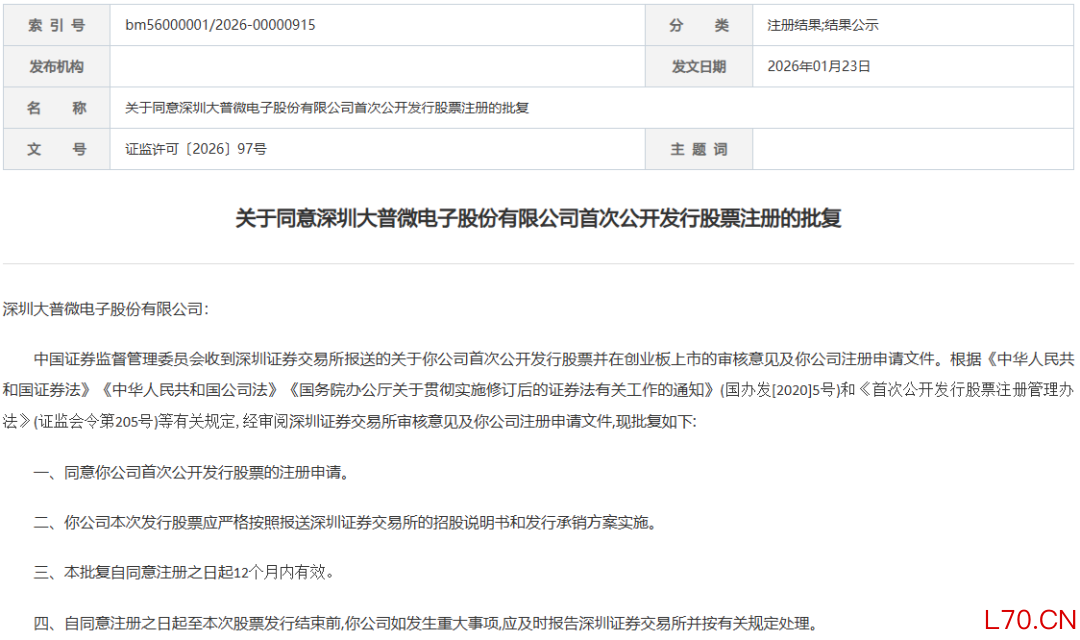
Task: Select the 文号 label cell
Action: (x=56, y=149)
